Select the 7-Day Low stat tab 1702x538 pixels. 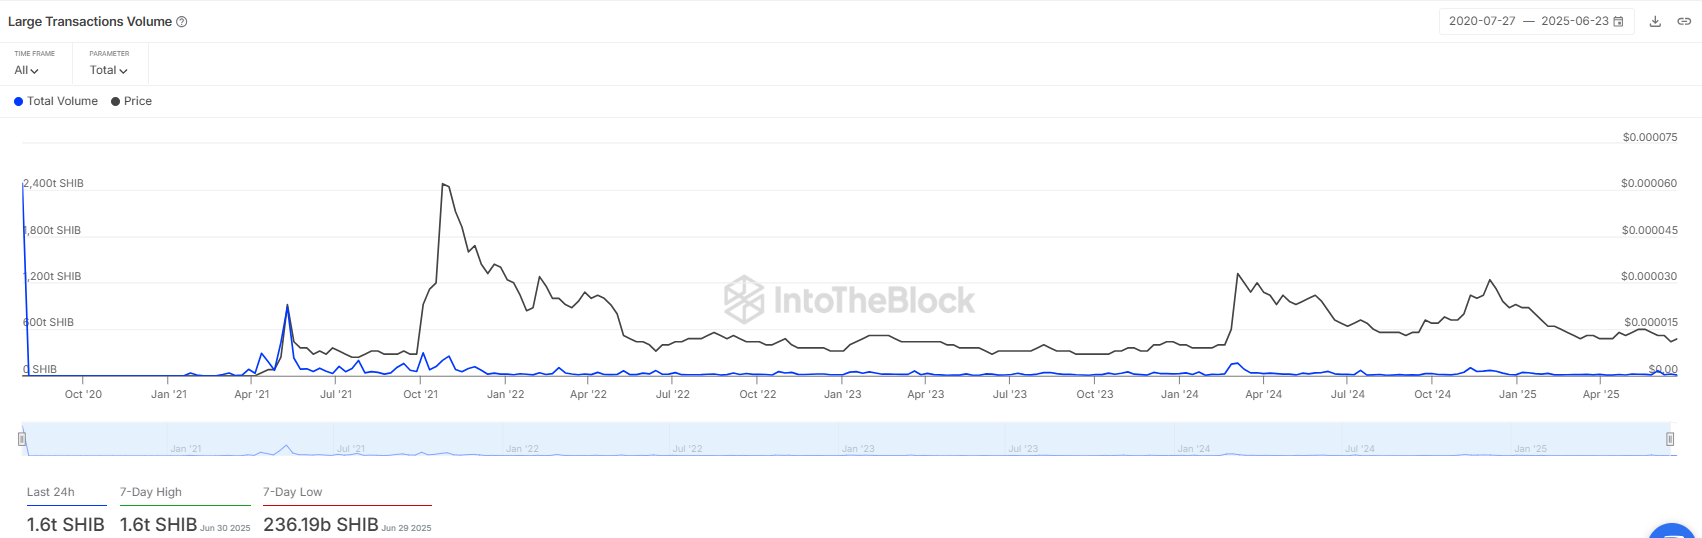tap(293, 492)
